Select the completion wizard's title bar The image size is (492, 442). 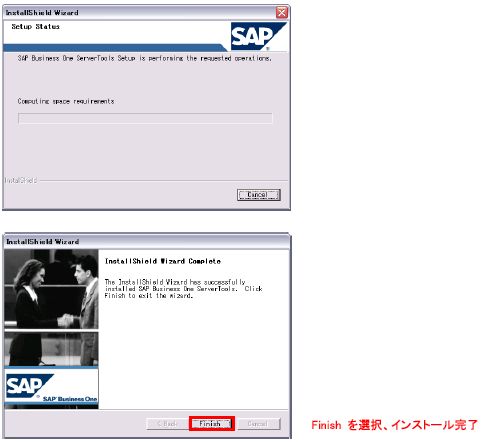tap(147, 241)
